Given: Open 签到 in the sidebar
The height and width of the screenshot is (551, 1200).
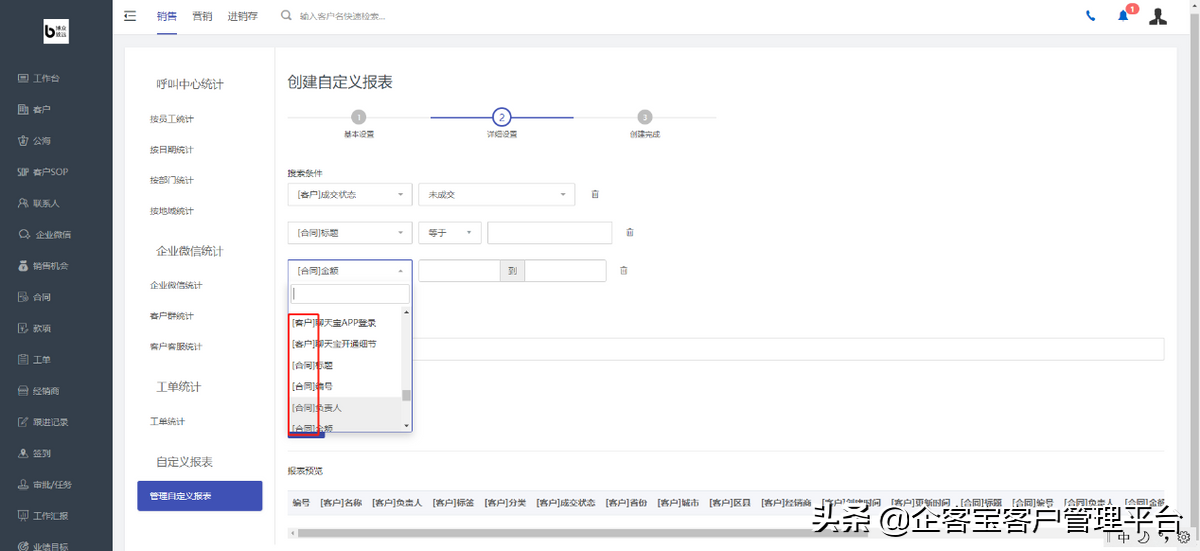Looking at the screenshot, I should point(35,453).
